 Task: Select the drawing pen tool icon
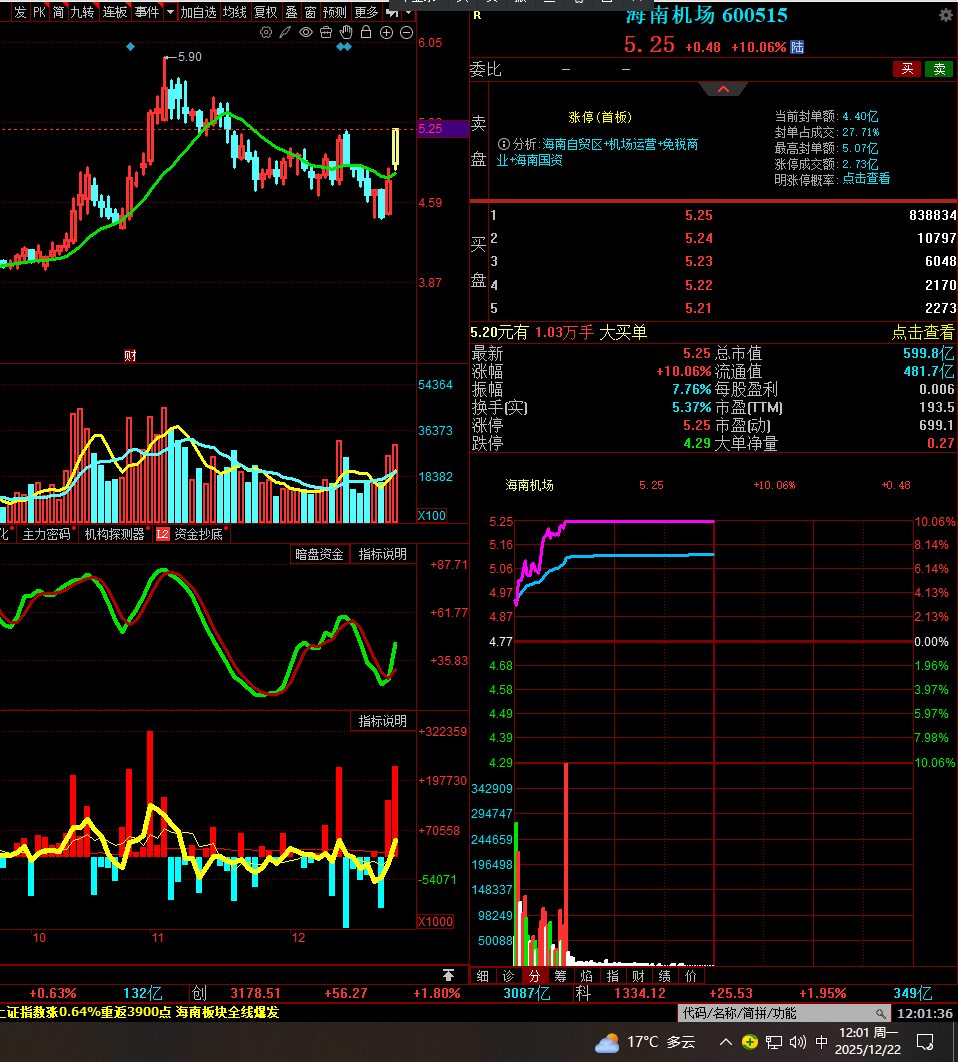[x=285, y=33]
